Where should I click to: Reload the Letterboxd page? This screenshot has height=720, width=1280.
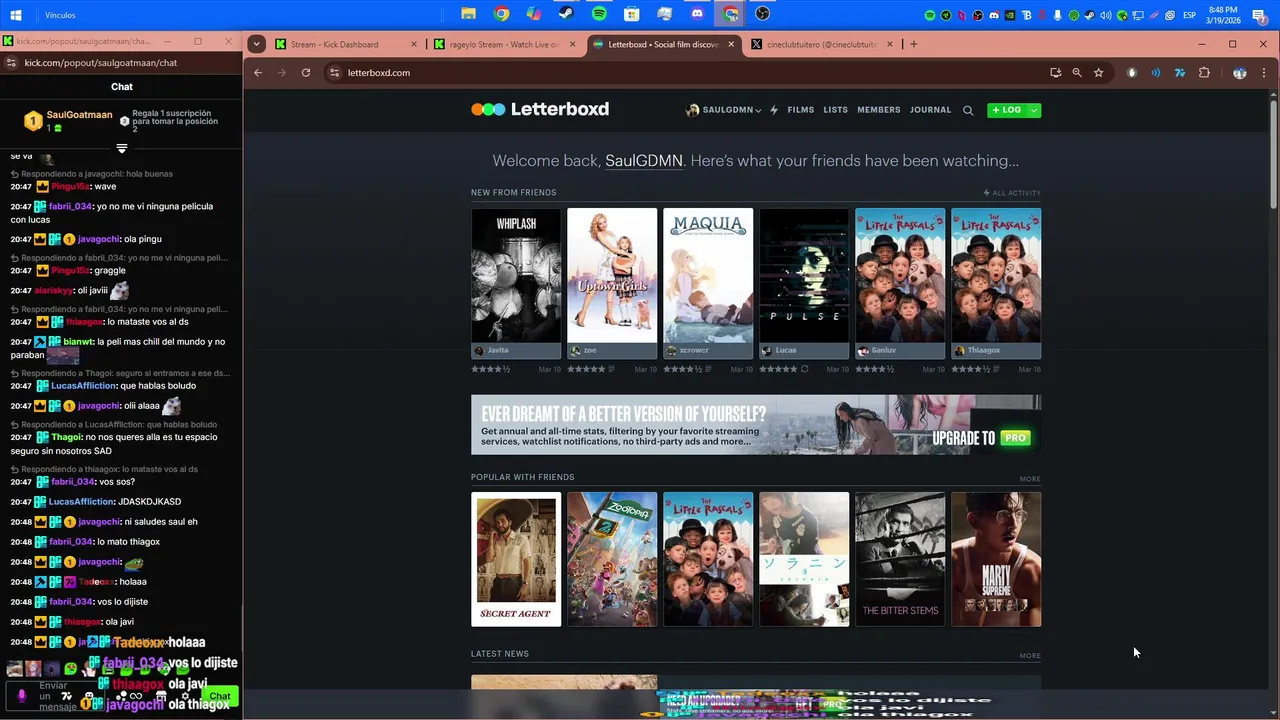[306, 73]
